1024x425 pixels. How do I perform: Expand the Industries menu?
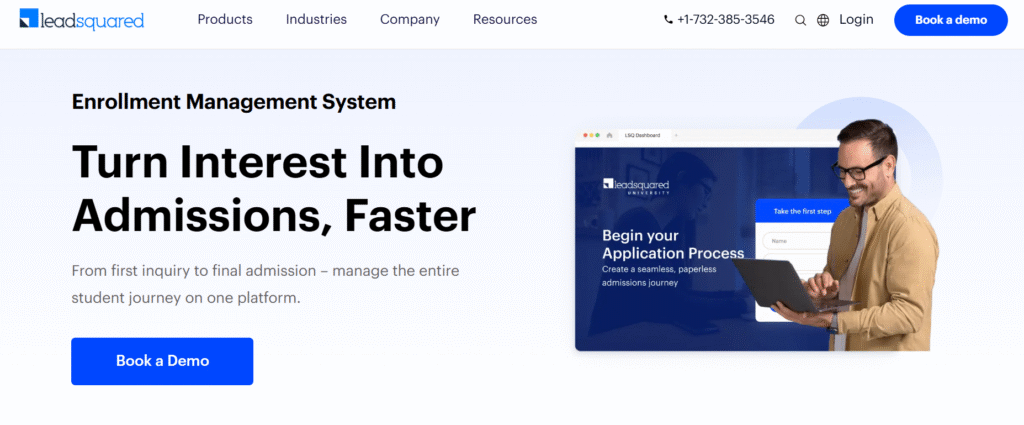(316, 20)
